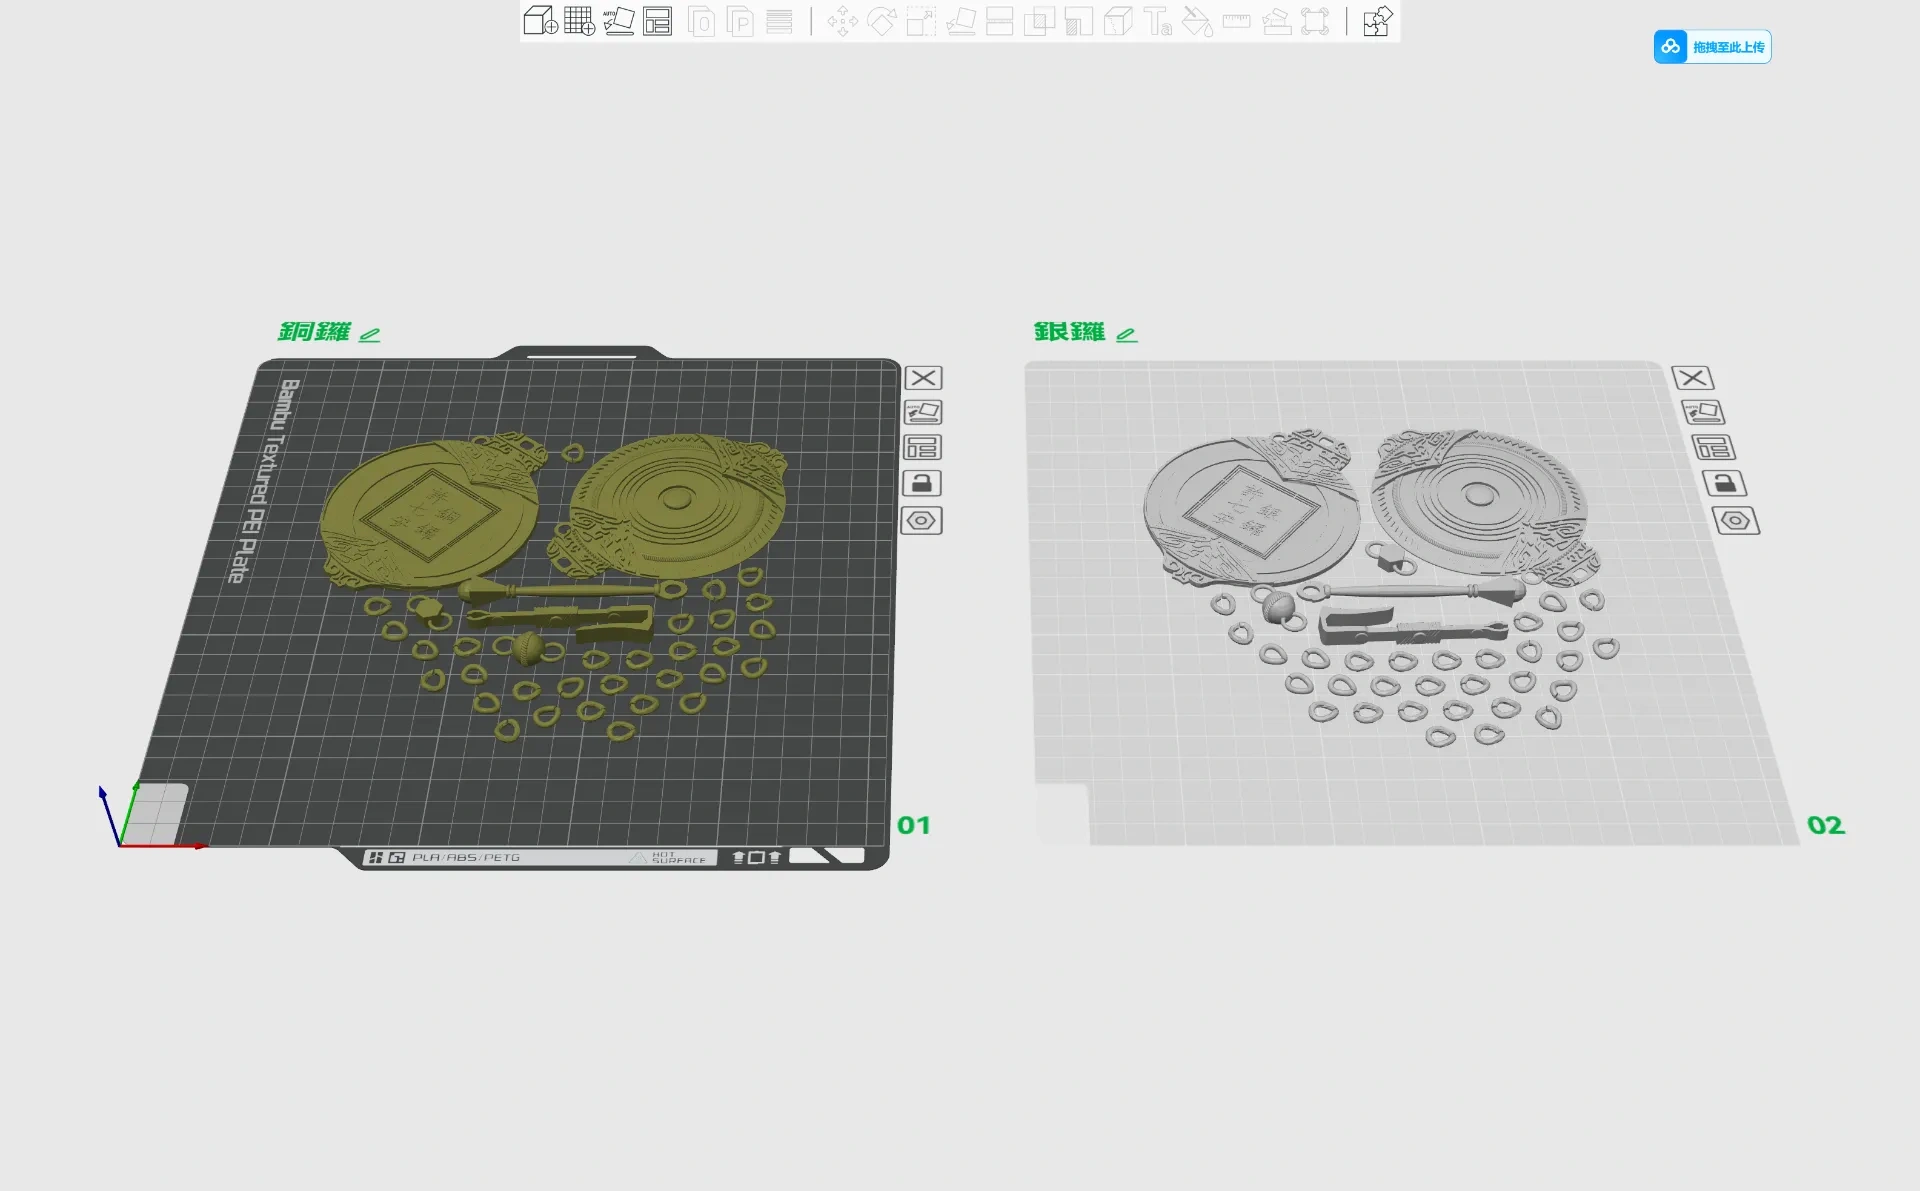
Task: Toggle the lock on plate 02
Action: pyautogui.click(x=1724, y=484)
